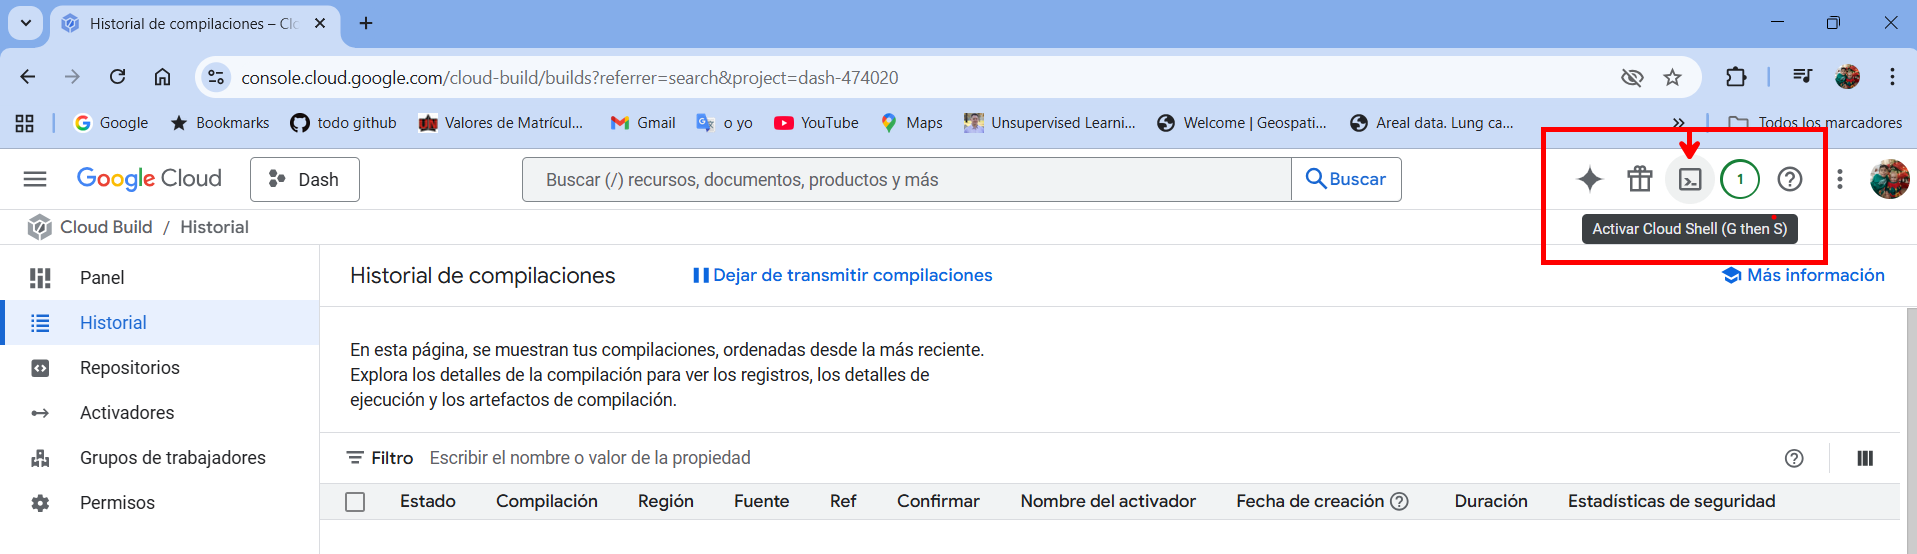Open the Google bookmark
1917x554 pixels.
[x=111, y=123]
